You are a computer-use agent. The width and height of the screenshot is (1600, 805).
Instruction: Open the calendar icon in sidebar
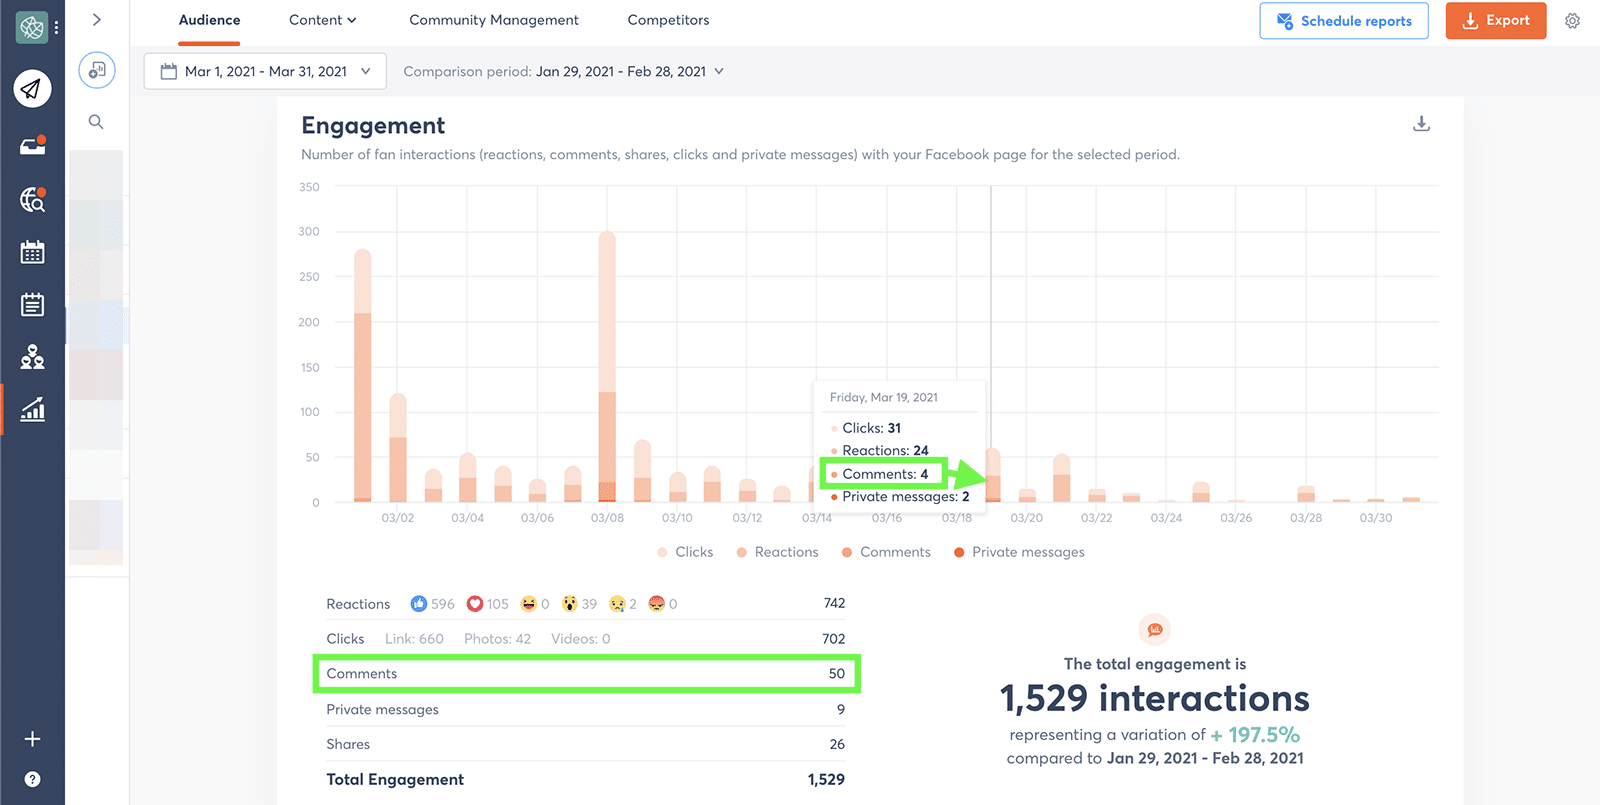coord(32,252)
